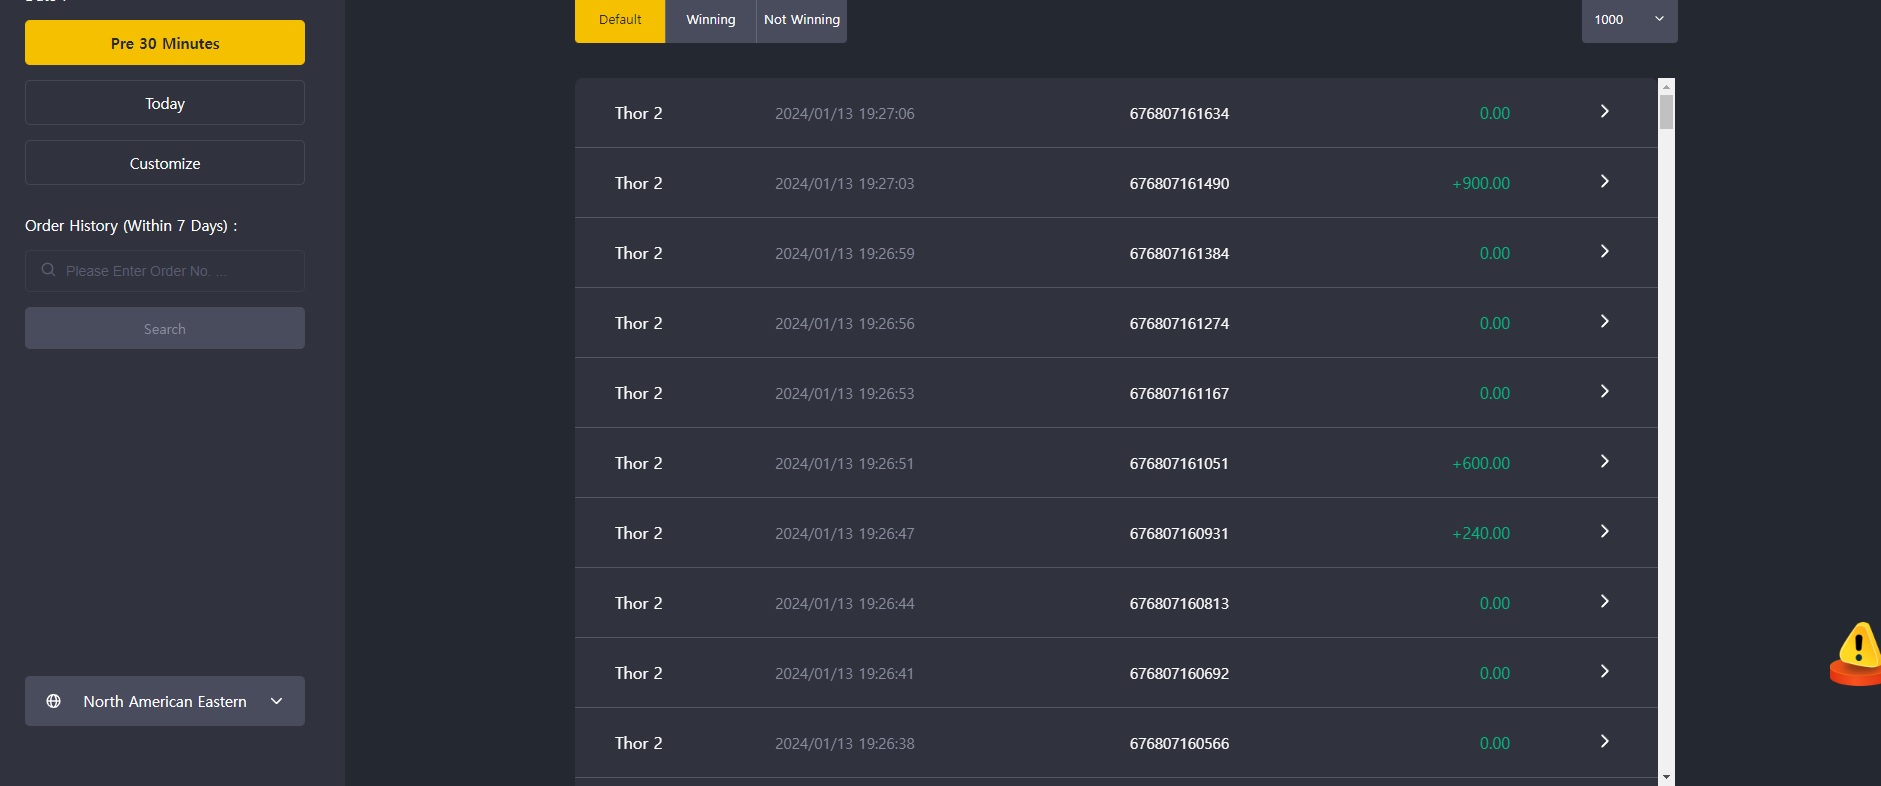Select order number 676807161634

click(1179, 114)
